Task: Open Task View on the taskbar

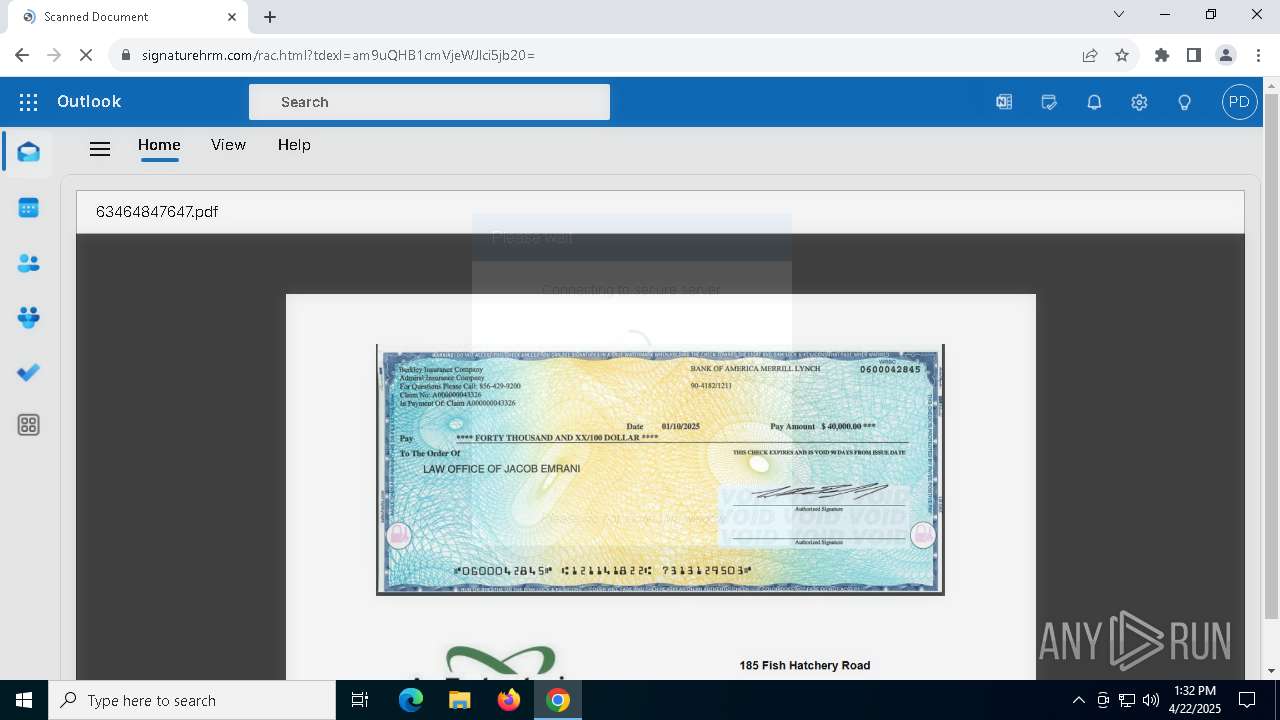Action: click(360, 700)
